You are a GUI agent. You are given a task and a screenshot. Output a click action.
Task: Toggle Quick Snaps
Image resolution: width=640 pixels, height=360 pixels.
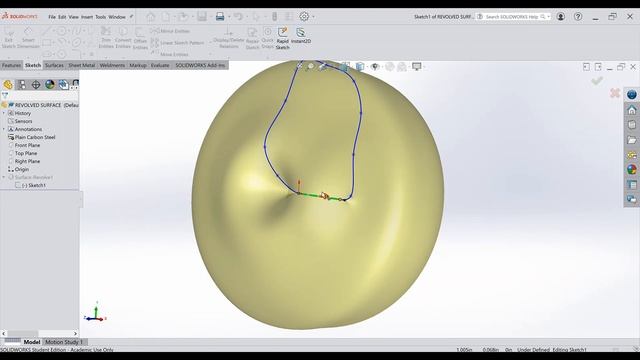(267, 38)
